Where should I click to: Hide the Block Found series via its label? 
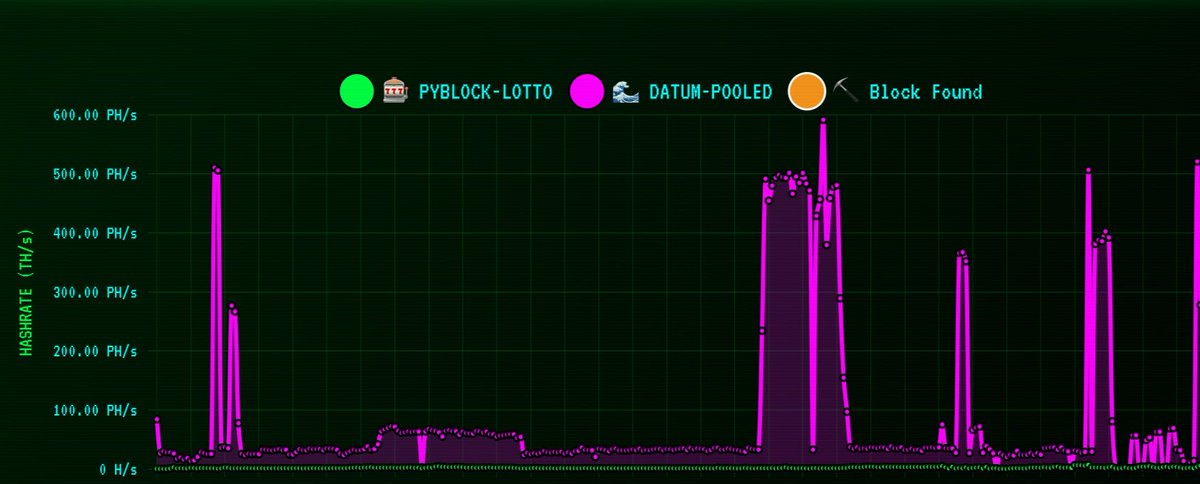pyautogui.click(x=925, y=92)
